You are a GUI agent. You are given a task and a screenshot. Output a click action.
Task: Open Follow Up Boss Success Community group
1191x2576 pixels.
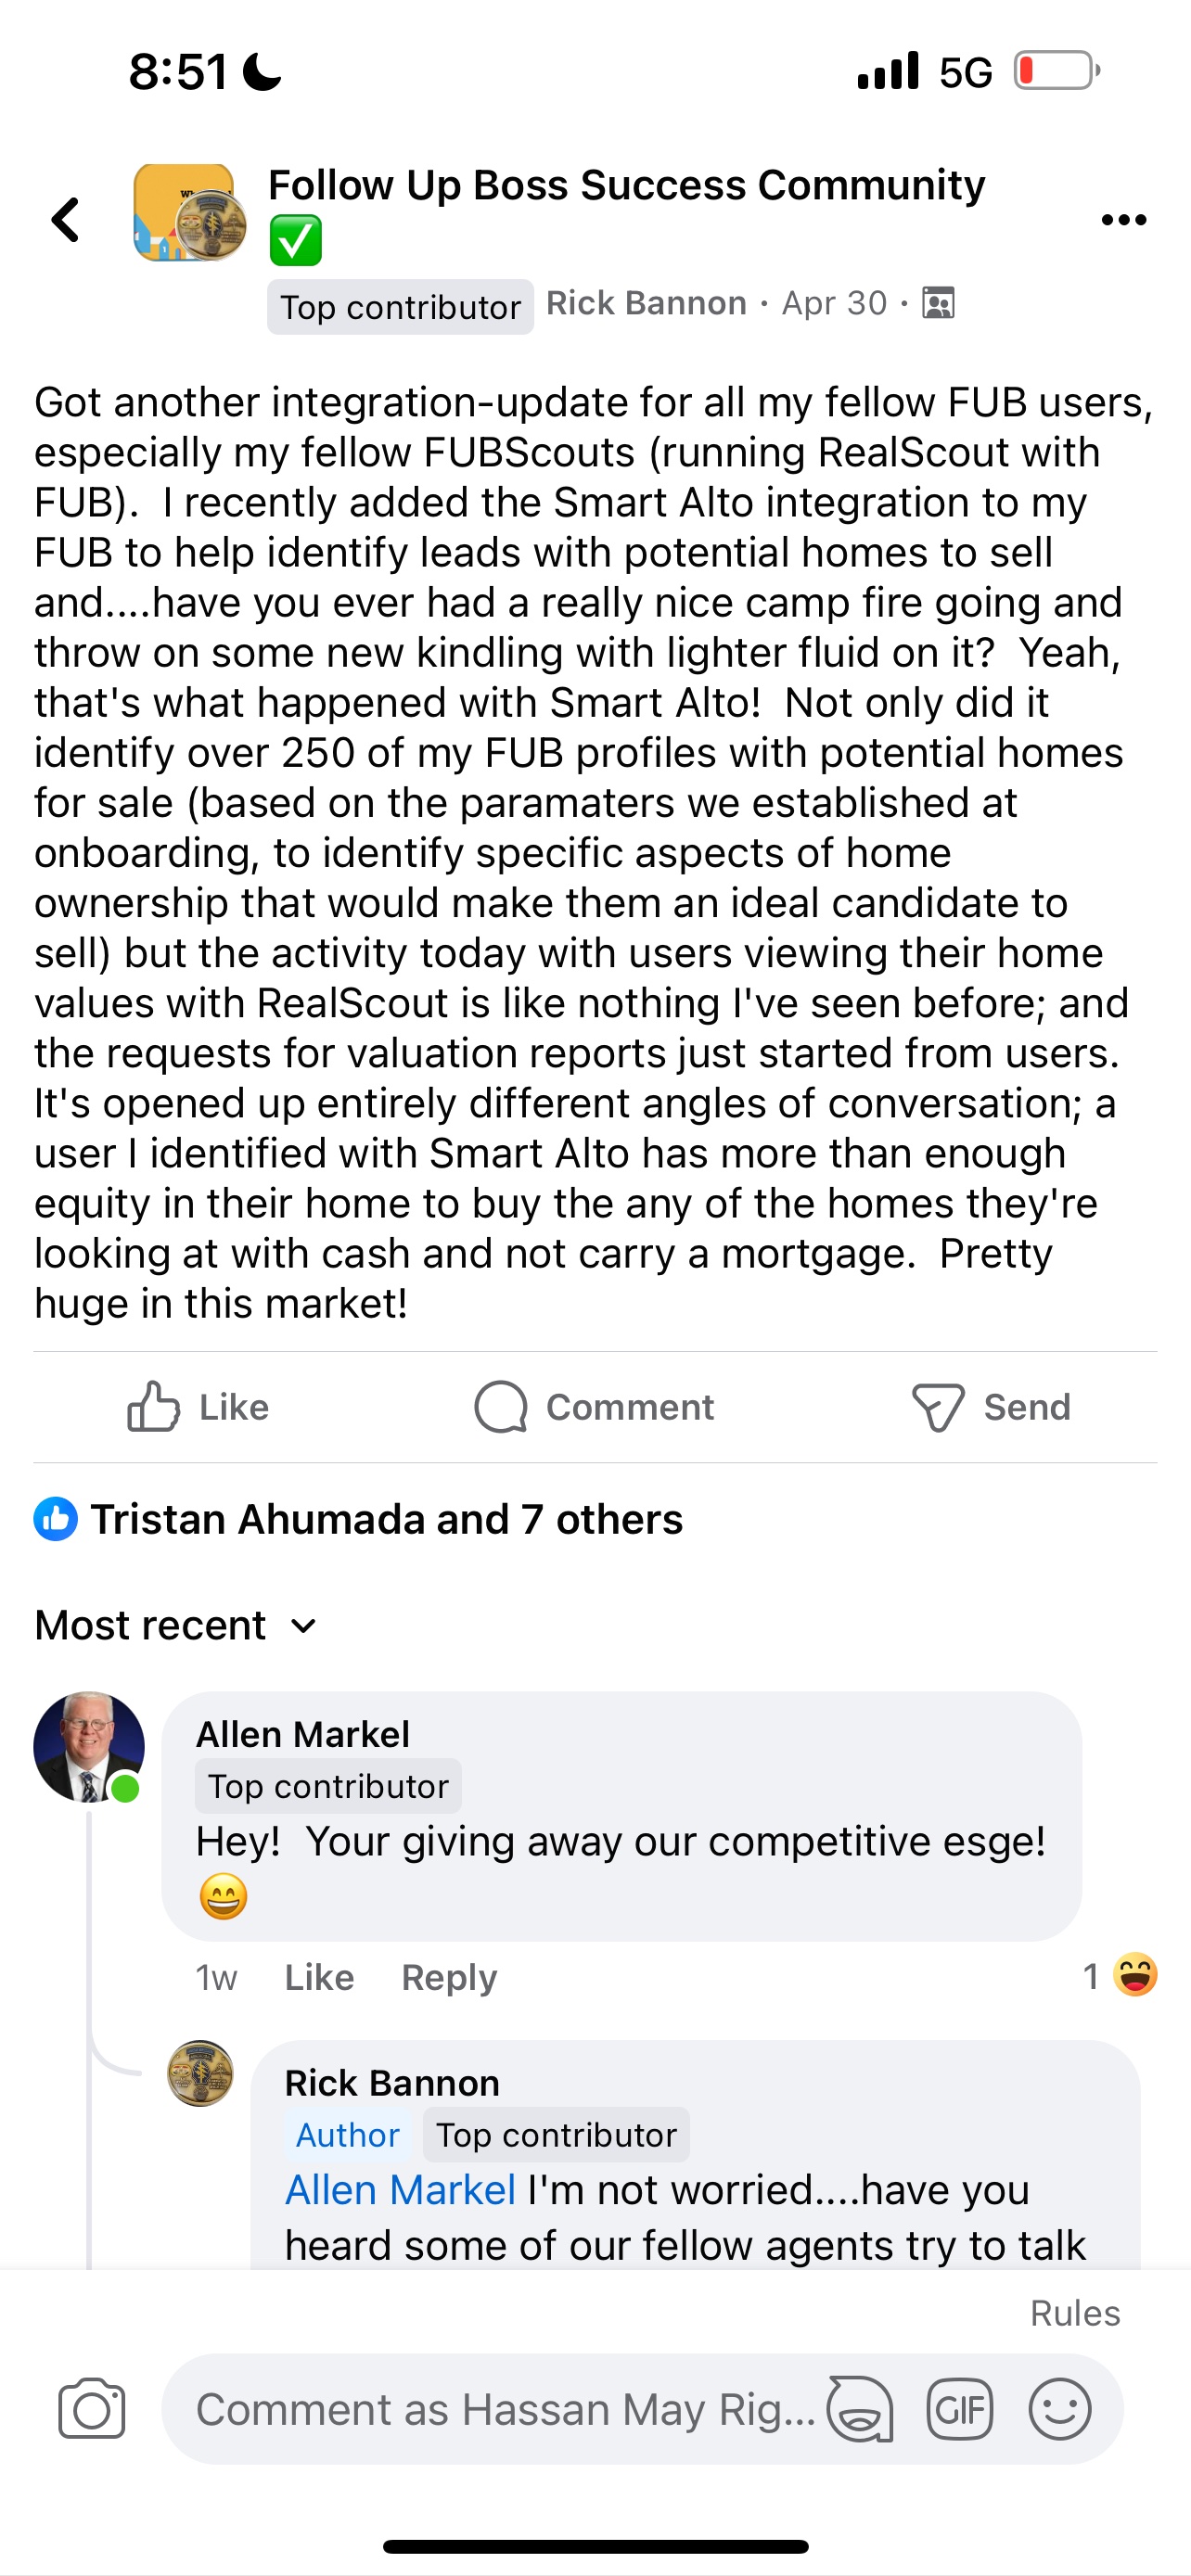626,186
